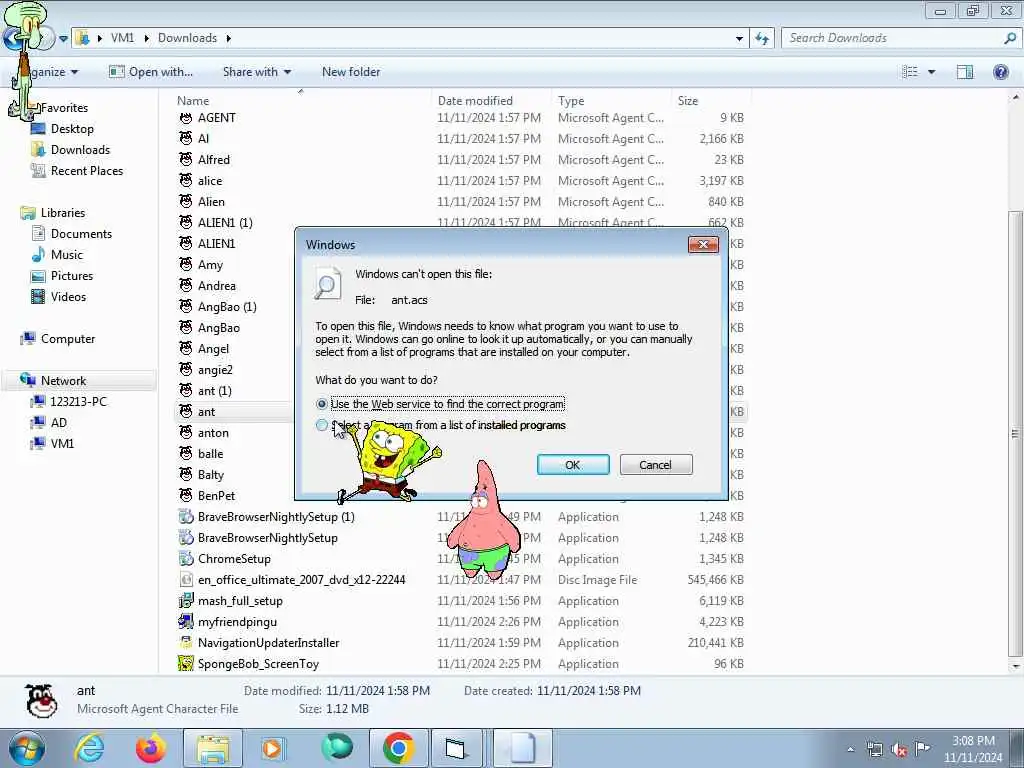Select the 'ALIEN1 (1)' file name
This screenshot has width=1024, height=768.
[225, 223]
